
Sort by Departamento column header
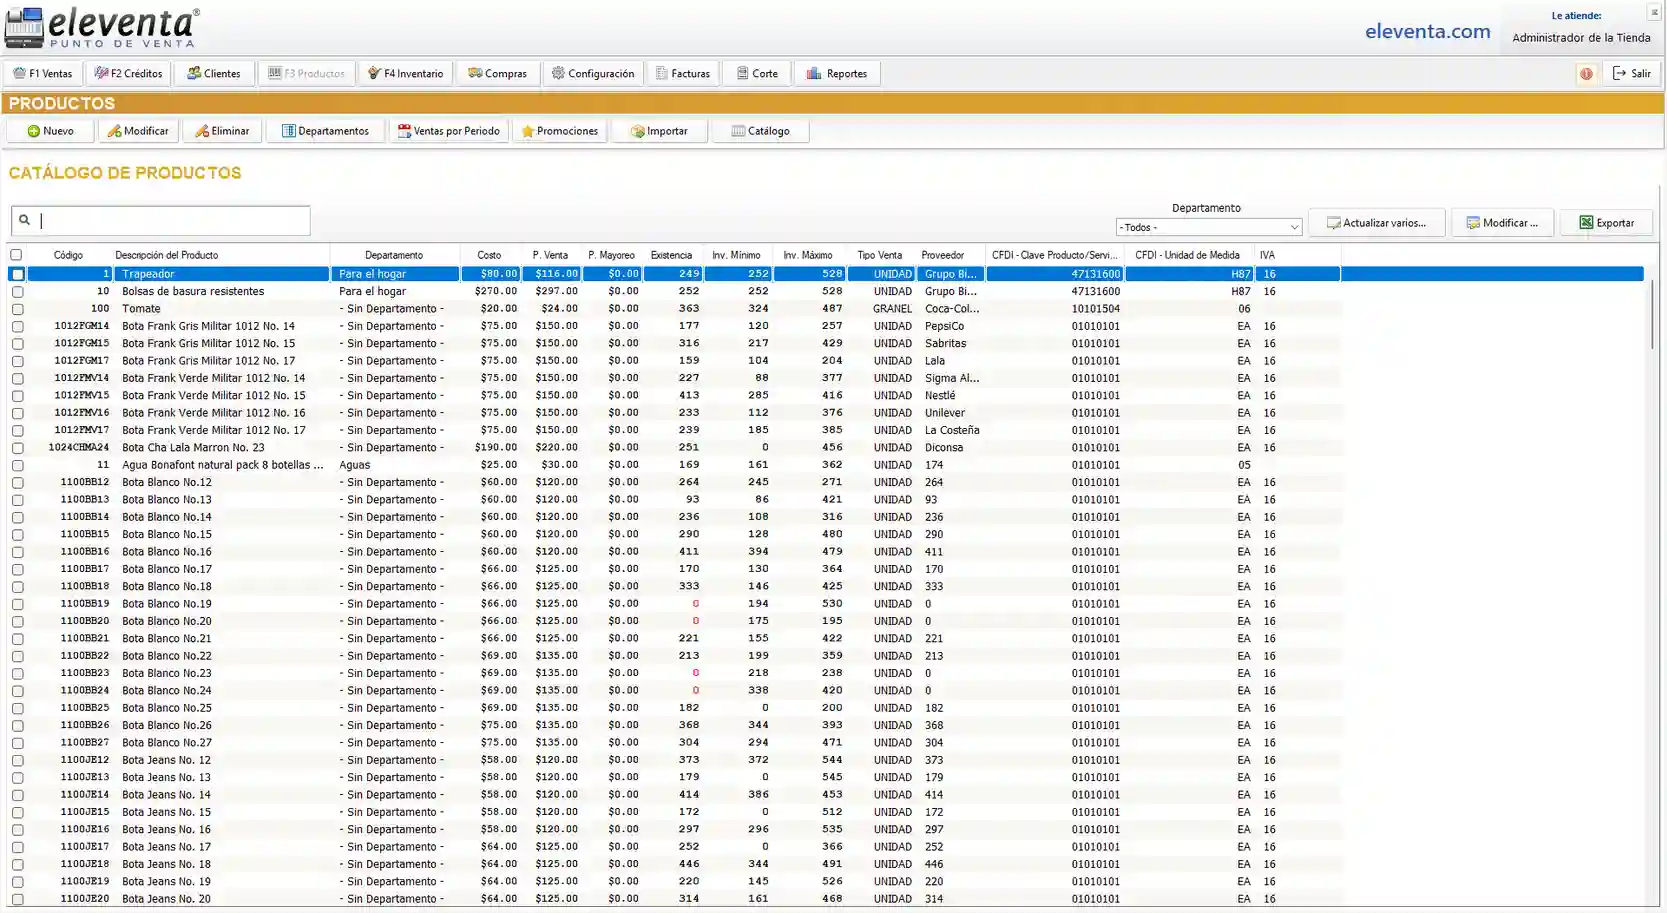pyautogui.click(x=394, y=255)
